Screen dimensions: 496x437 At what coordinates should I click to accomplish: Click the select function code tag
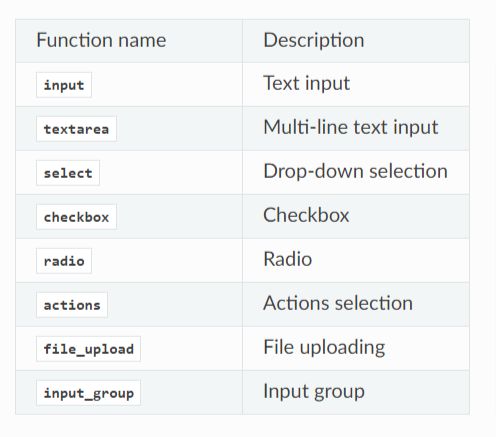coord(68,173)
